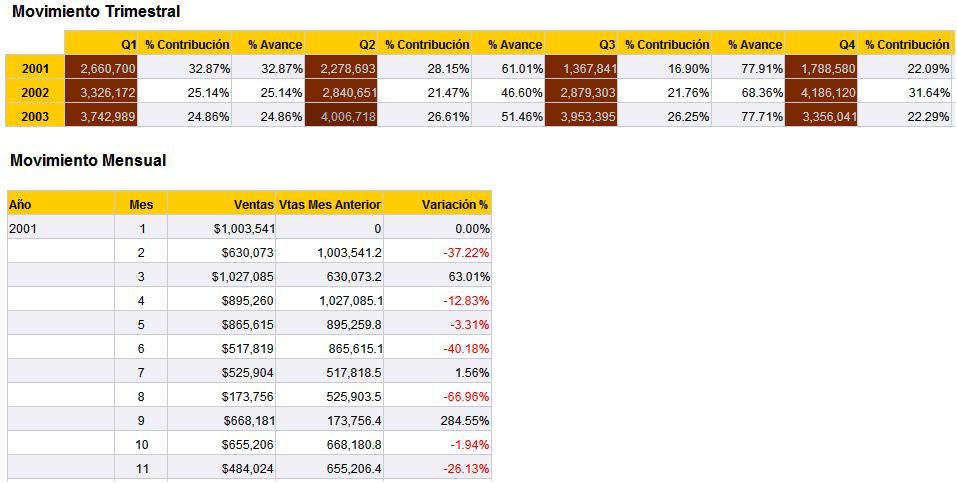This screenshot has height=483, width=957.
Task: Click the Movimiento Trimestral section title
Action: pos(96,12)
